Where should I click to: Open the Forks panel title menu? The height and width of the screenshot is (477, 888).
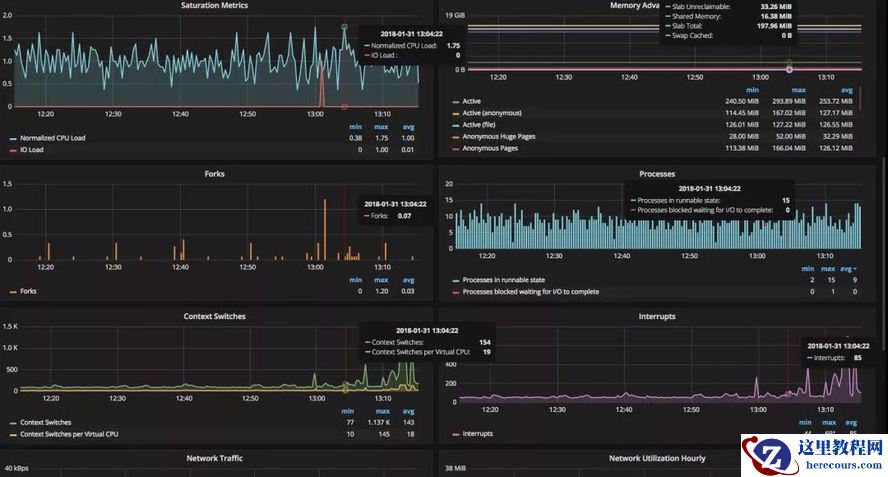(214, 174)
